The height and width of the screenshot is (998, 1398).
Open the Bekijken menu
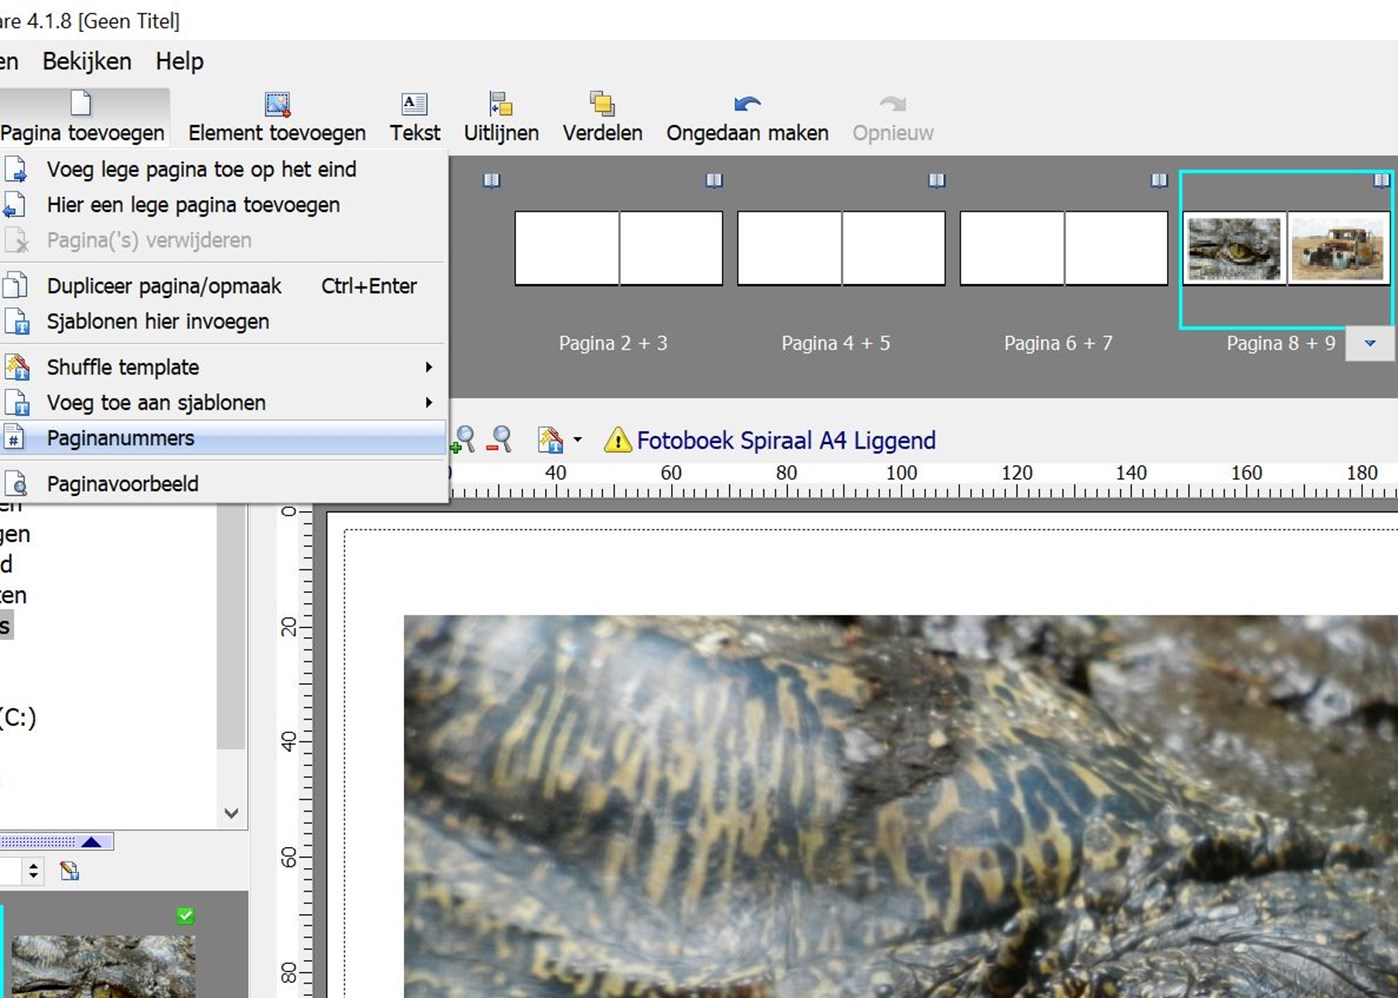[x=87, y=61]
